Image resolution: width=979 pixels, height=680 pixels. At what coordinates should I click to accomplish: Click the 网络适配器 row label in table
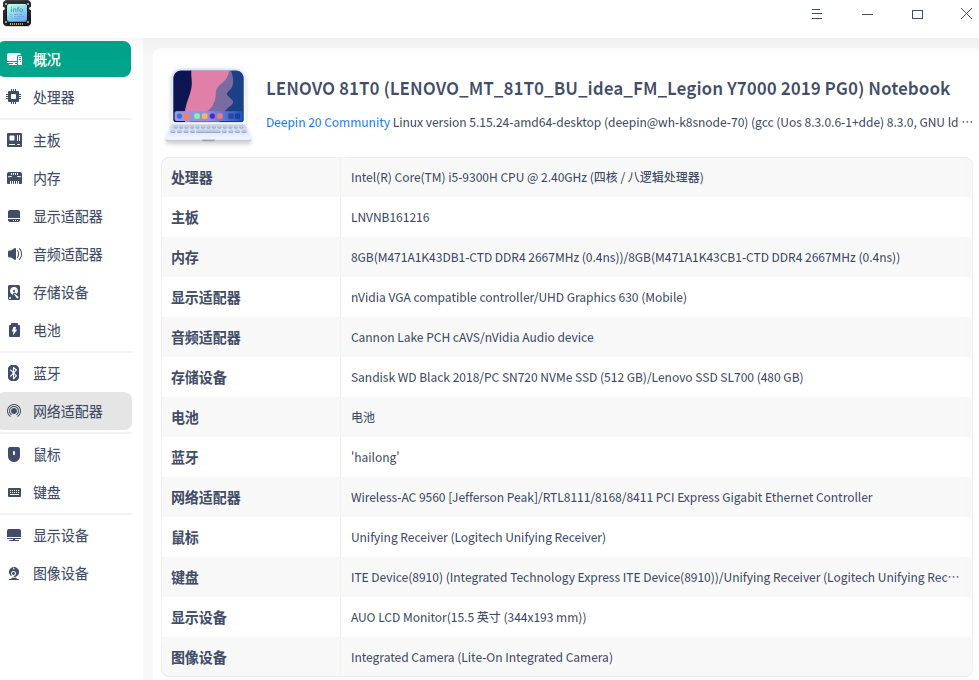point(205,498)
